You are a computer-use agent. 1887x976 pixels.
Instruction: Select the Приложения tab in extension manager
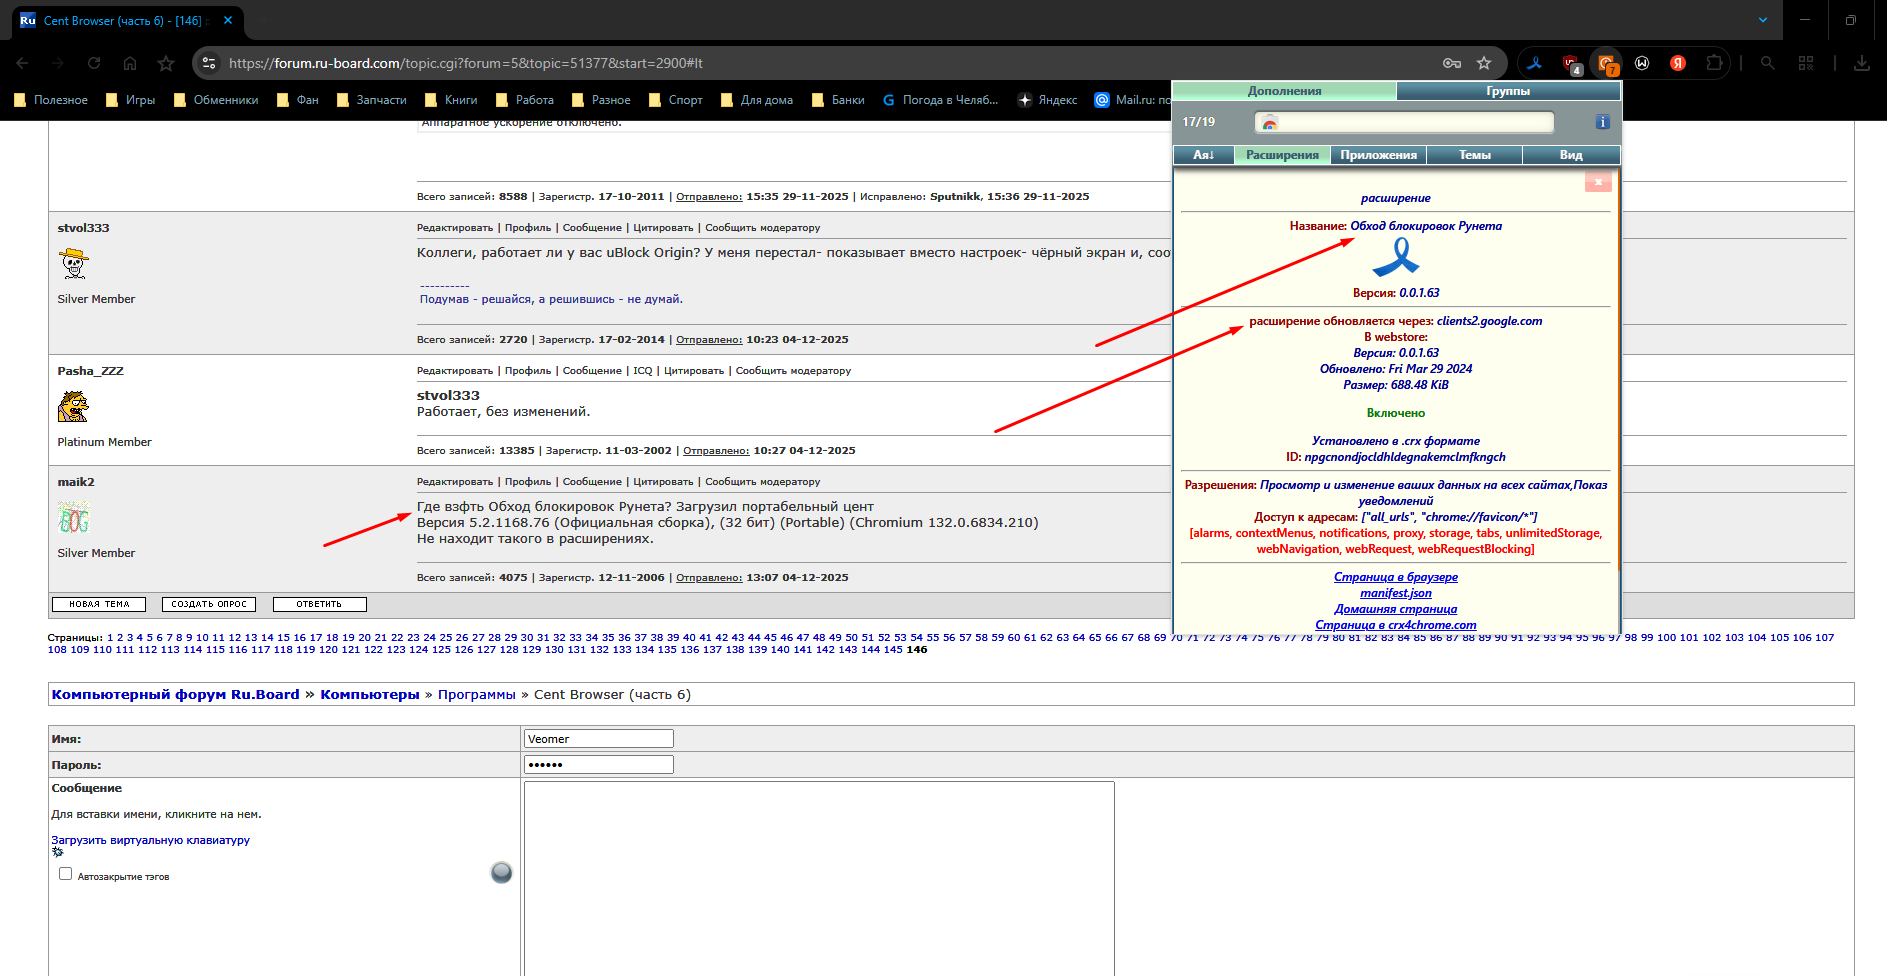coord(1378,155)
